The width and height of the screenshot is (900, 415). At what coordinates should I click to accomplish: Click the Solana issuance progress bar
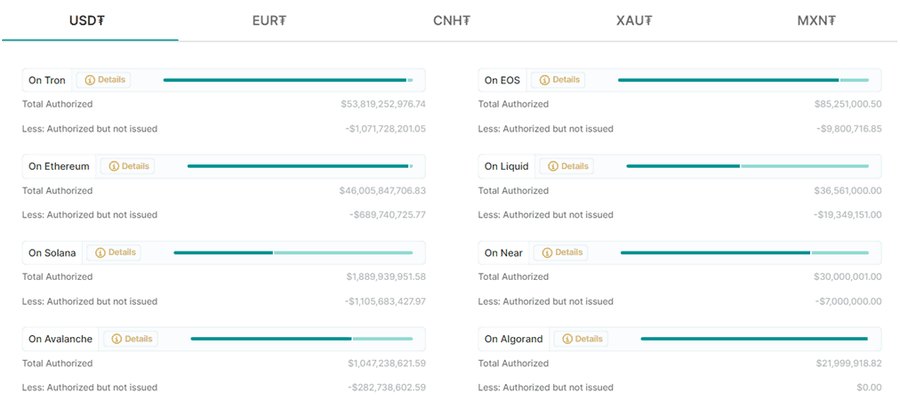(293, 253)
